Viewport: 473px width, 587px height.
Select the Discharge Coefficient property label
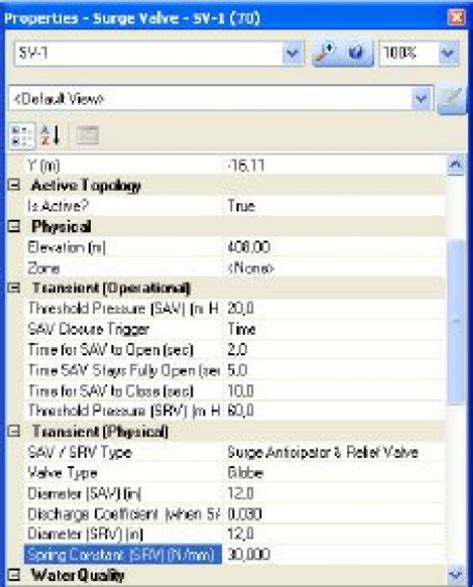tap(123, 514)
